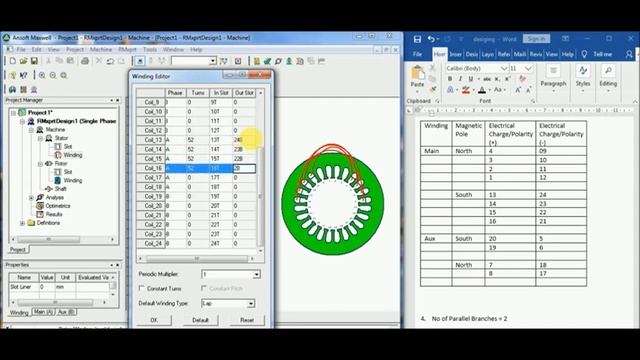This screenshot has height=360, width=640.
Task: Open the Default Winding Type dropdown
Action: point(251,303)
